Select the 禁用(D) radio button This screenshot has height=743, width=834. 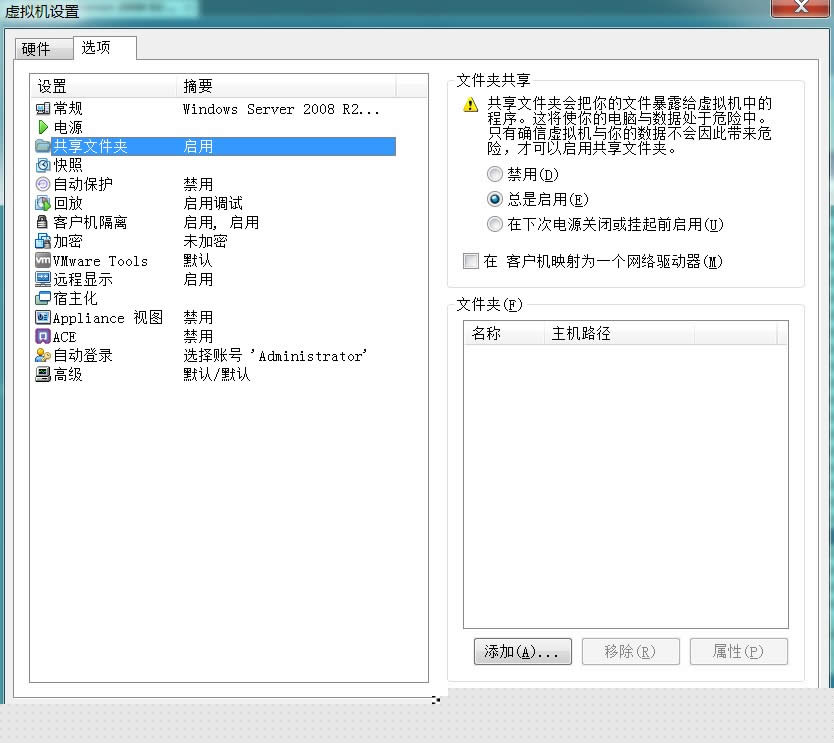495,174
